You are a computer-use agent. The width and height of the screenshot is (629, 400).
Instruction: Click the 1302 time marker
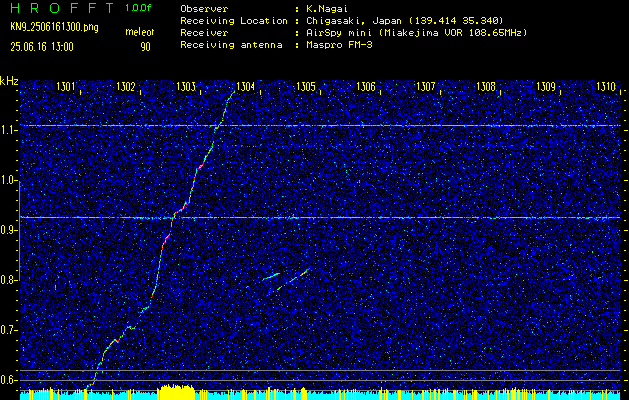(126, 87)
